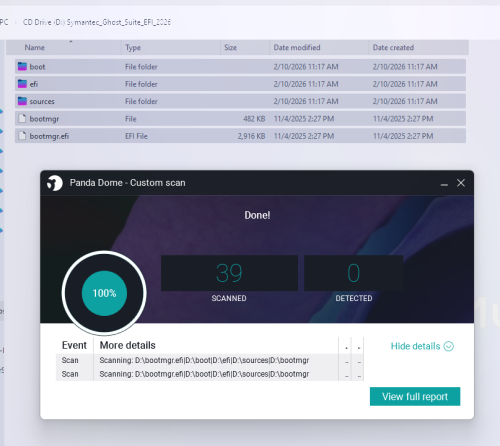Click 'Panda Dome - Custom scan' title text
The height and width of the screenshot is (446, 500).
click(127, 183)
